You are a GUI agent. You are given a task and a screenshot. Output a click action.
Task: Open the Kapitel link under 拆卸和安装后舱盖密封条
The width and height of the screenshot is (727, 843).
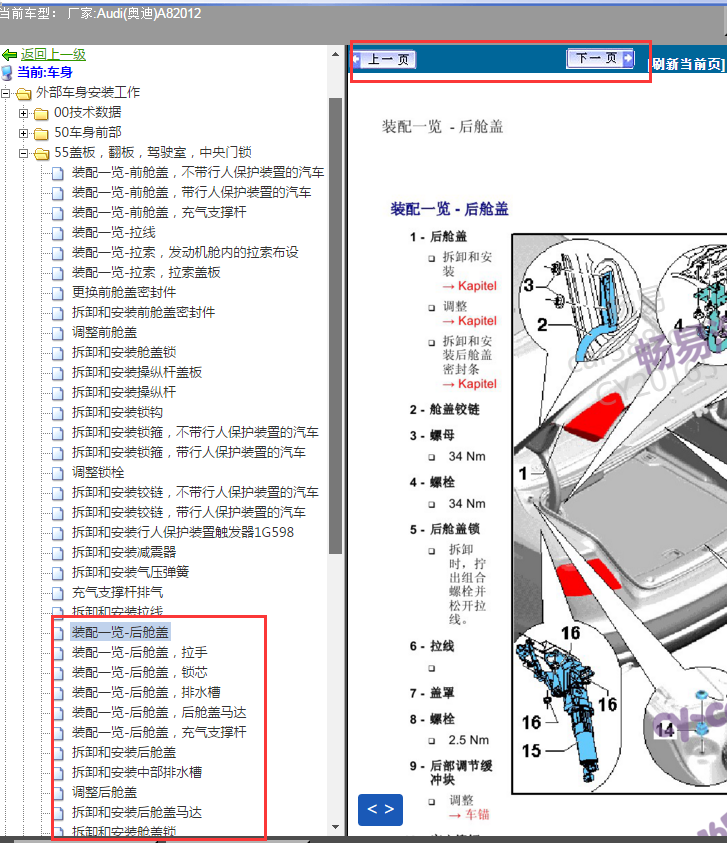click(469, 383)
